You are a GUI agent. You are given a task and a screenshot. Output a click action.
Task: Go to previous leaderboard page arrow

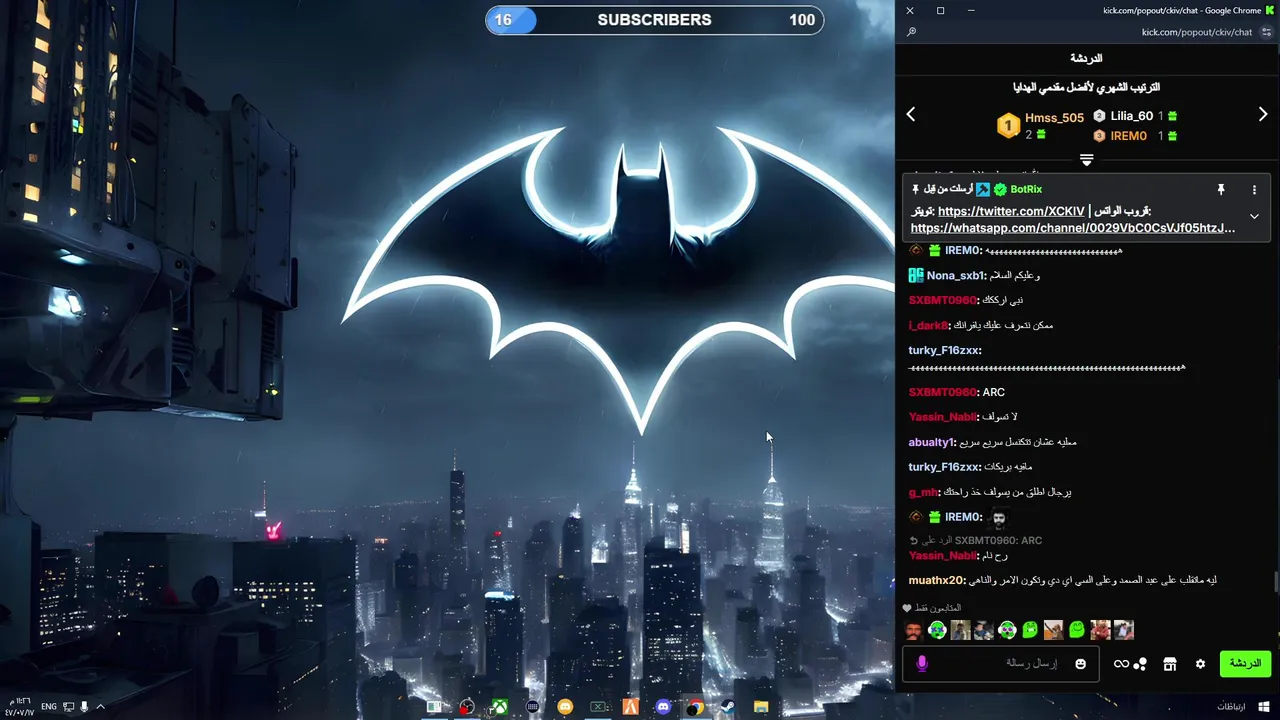click(910, 115)
